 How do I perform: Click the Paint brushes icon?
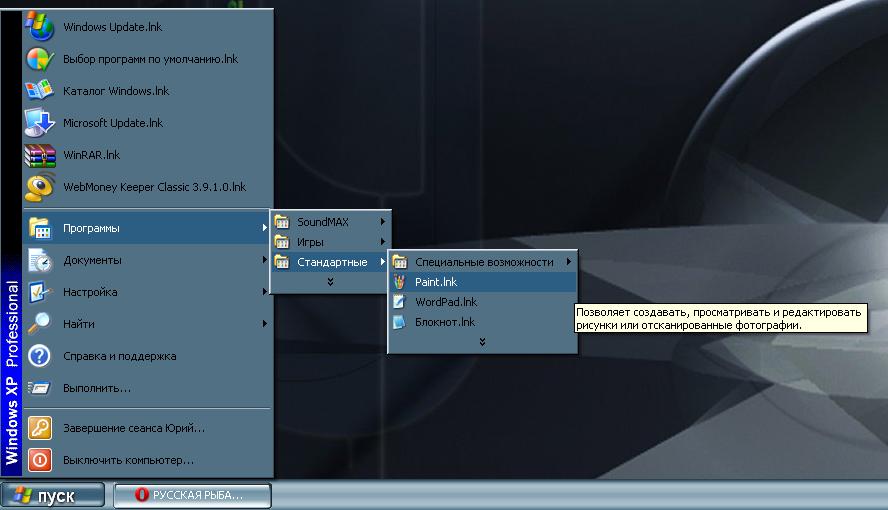click(x=400, y=282)
